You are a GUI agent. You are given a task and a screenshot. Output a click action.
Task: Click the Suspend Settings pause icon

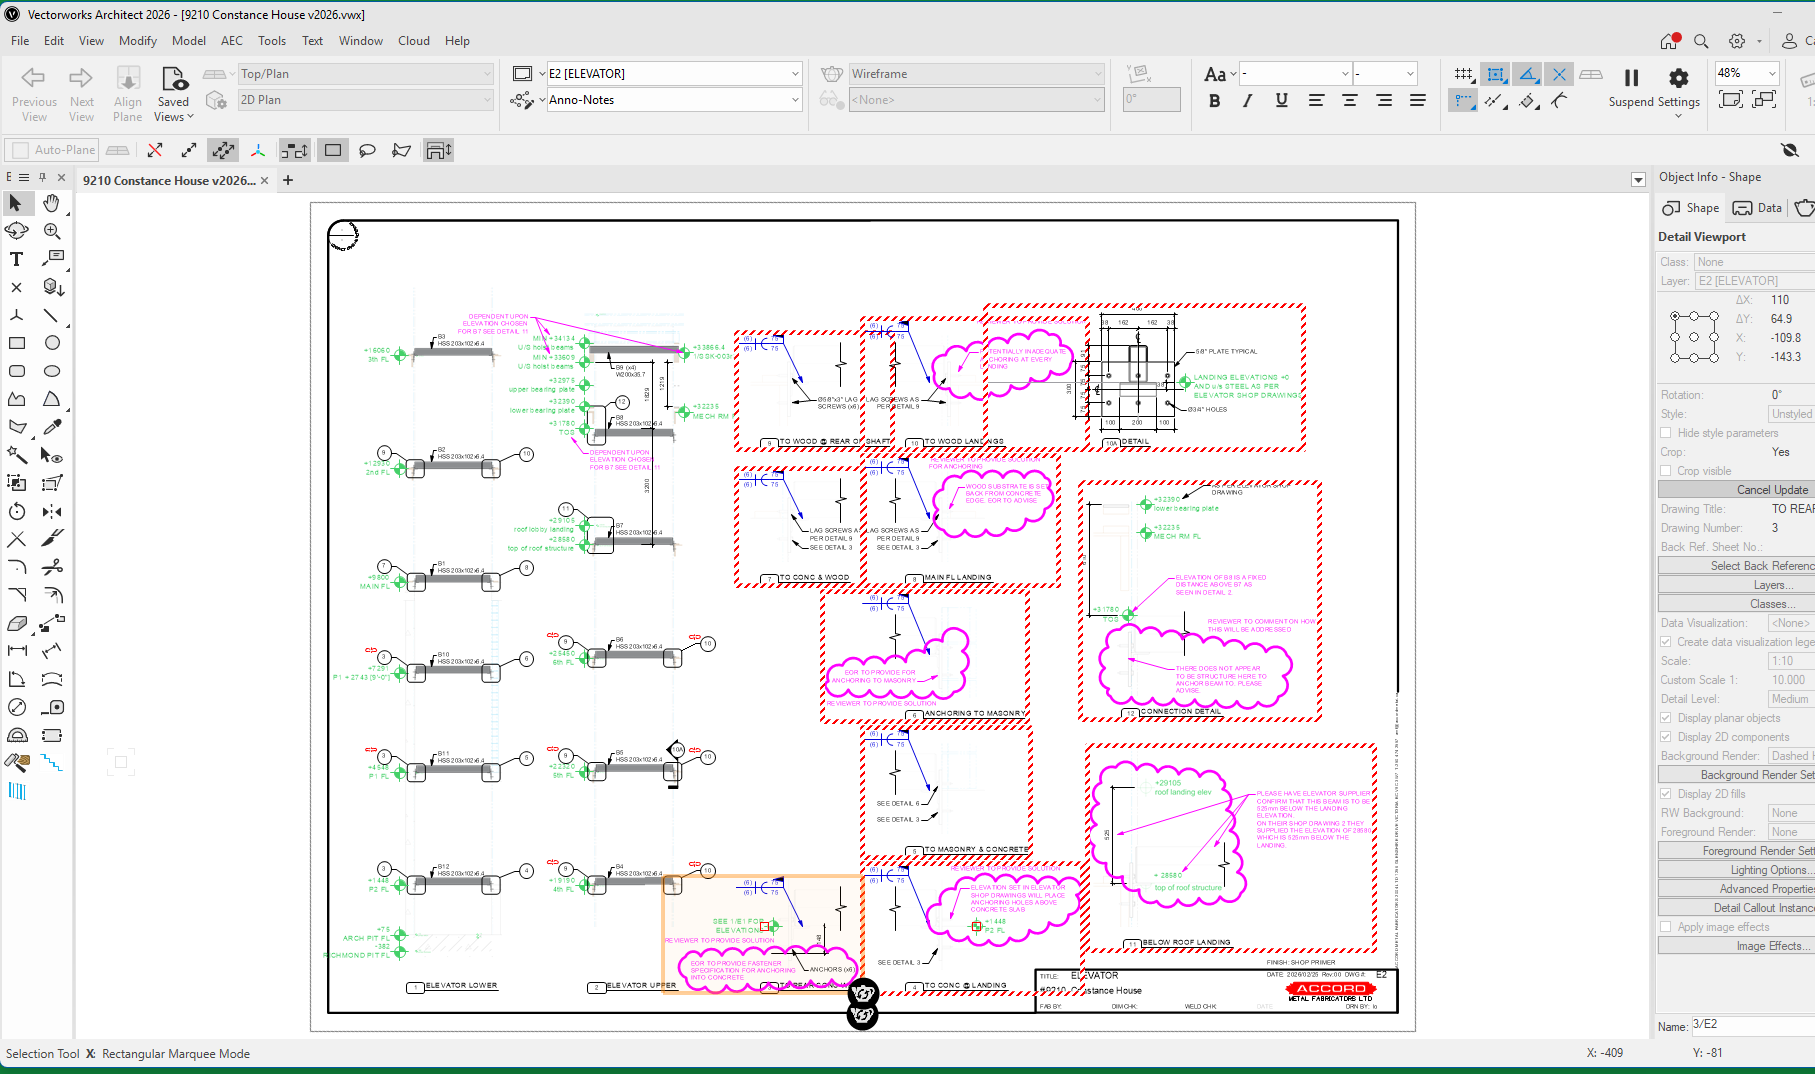(x=1631, y=78)
